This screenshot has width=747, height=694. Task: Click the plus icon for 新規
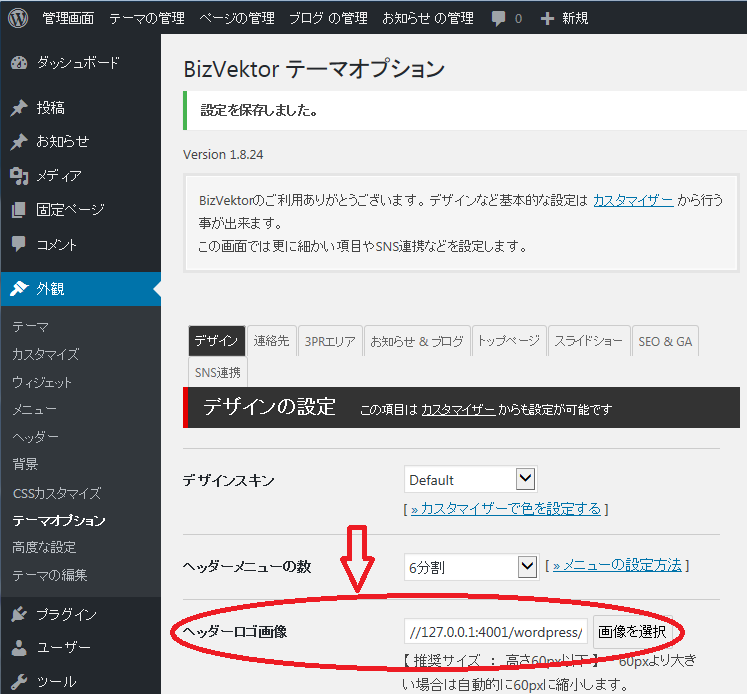546,18
